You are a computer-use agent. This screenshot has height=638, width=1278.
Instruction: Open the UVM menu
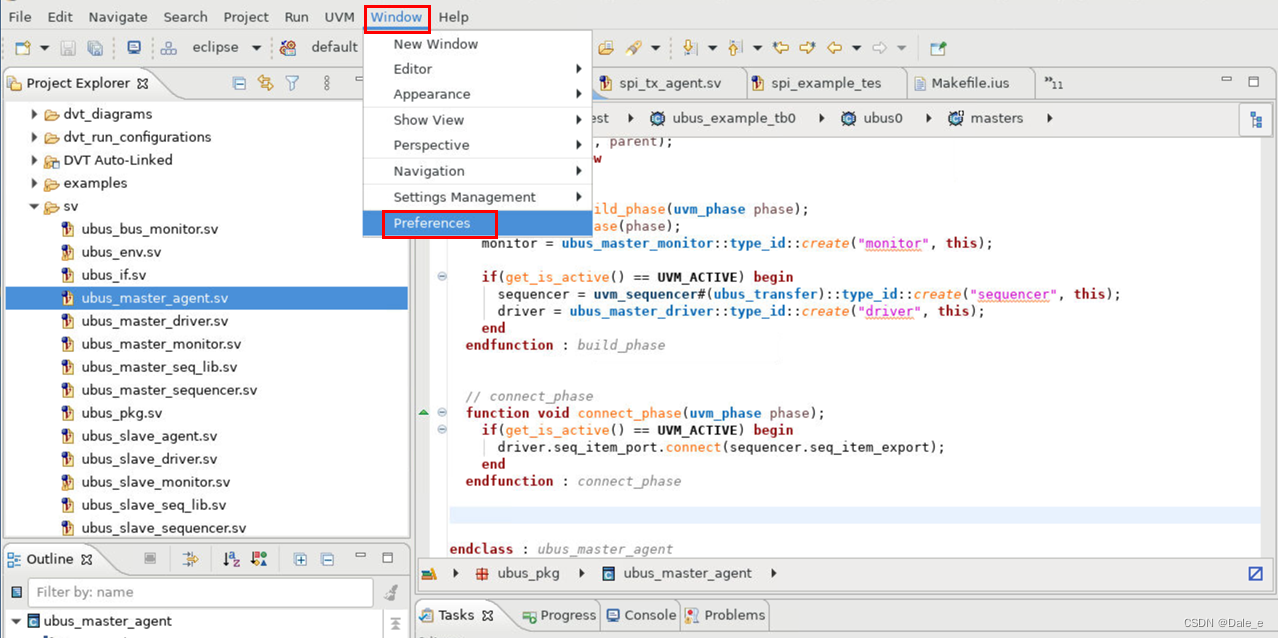(x=340, y=17)
